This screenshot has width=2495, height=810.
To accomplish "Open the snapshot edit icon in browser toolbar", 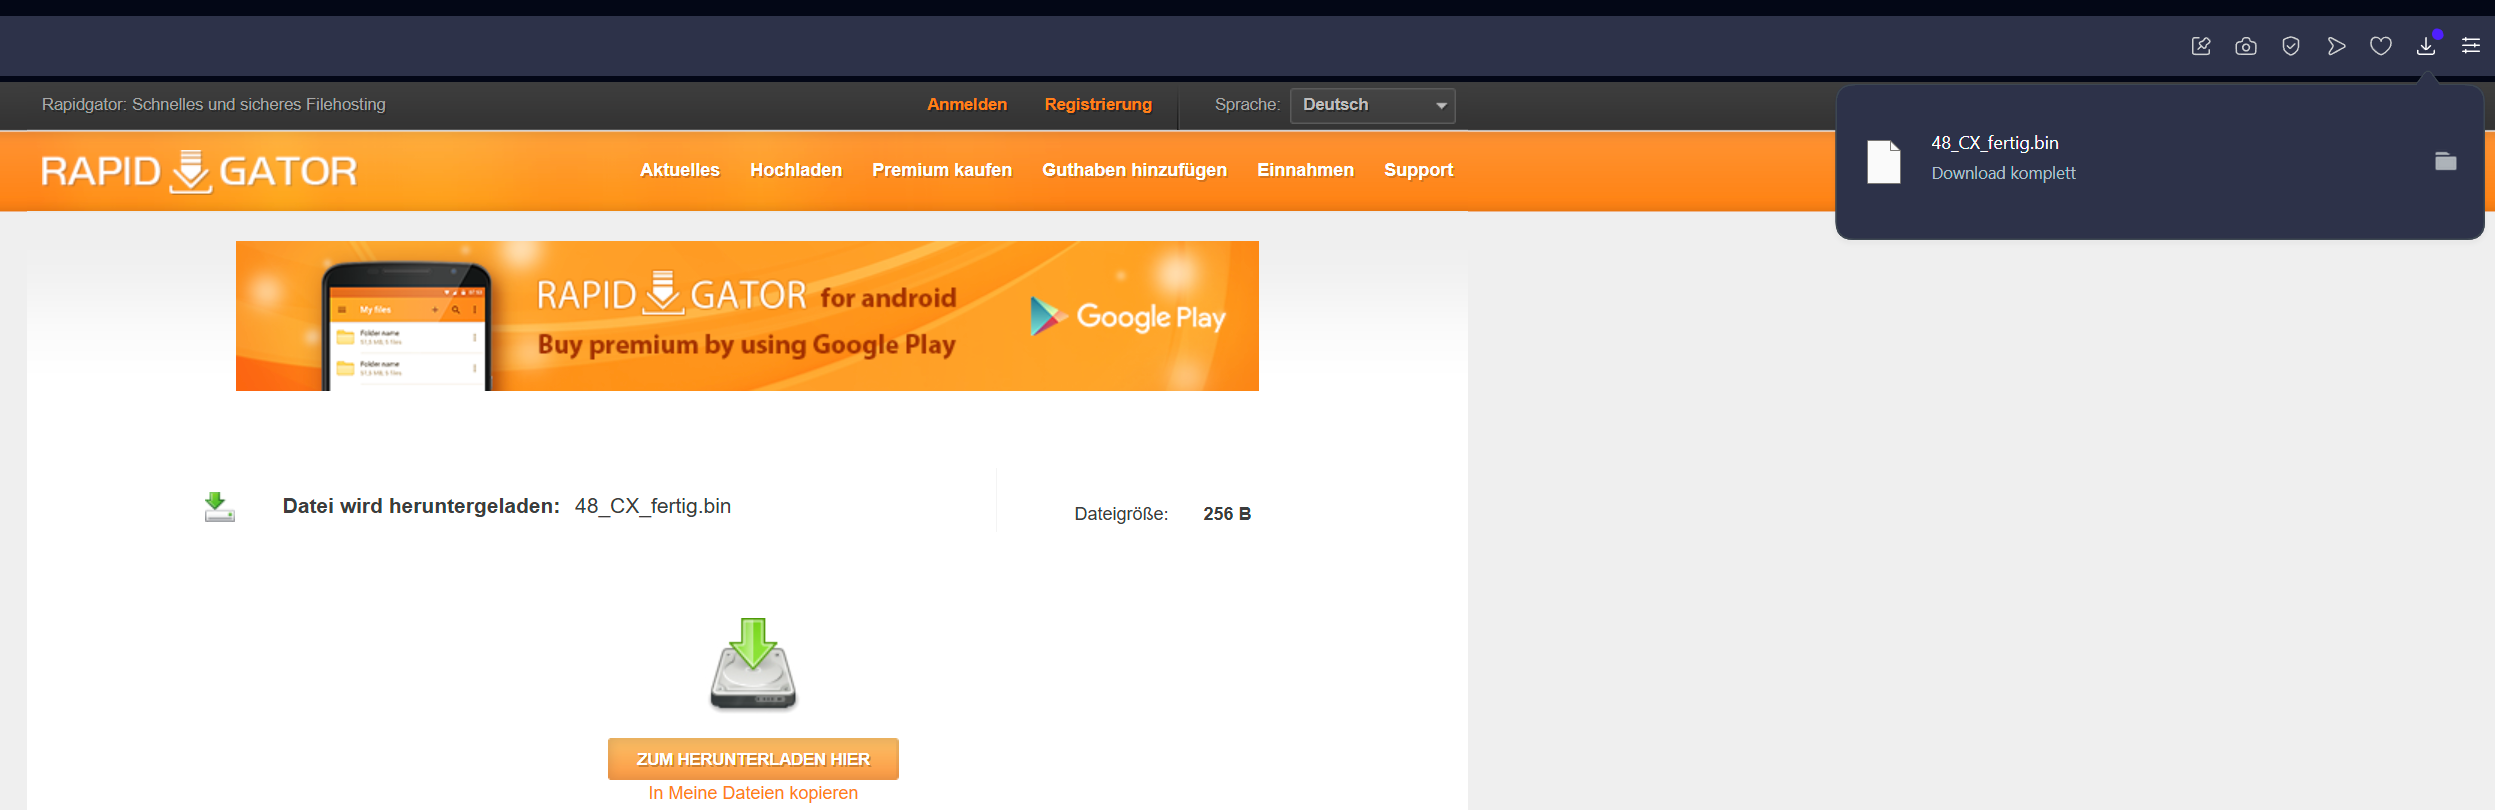I will 2201,46.
